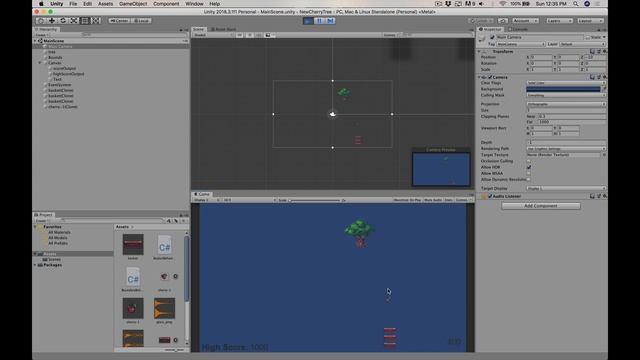Open the Component menu
This screenshot has height=360, width=640.
pos(166,4)
